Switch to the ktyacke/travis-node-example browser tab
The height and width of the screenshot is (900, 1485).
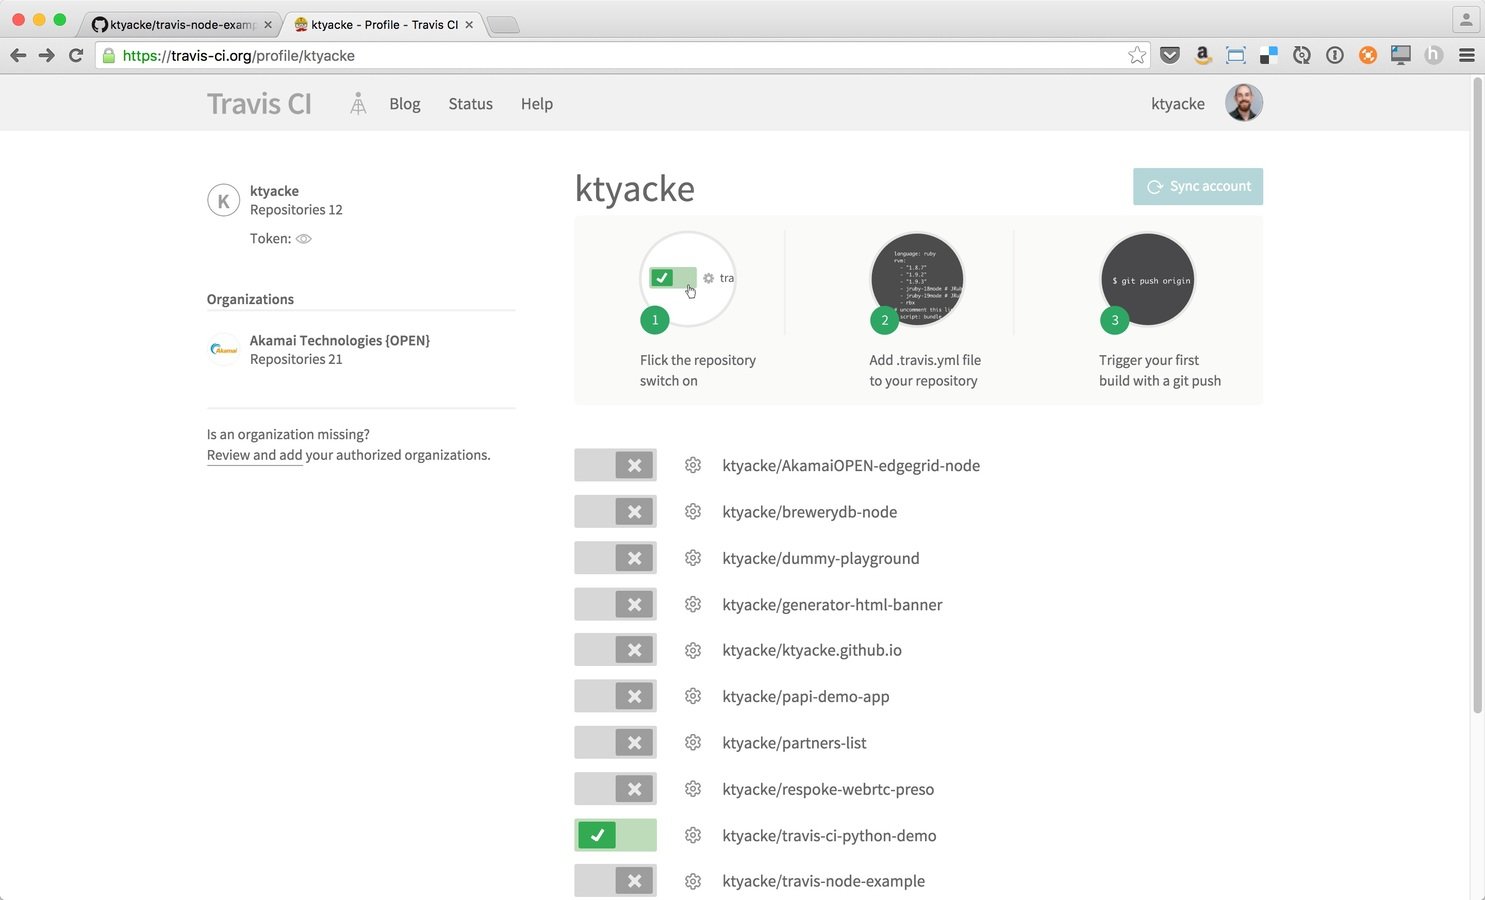click(180, 24)
